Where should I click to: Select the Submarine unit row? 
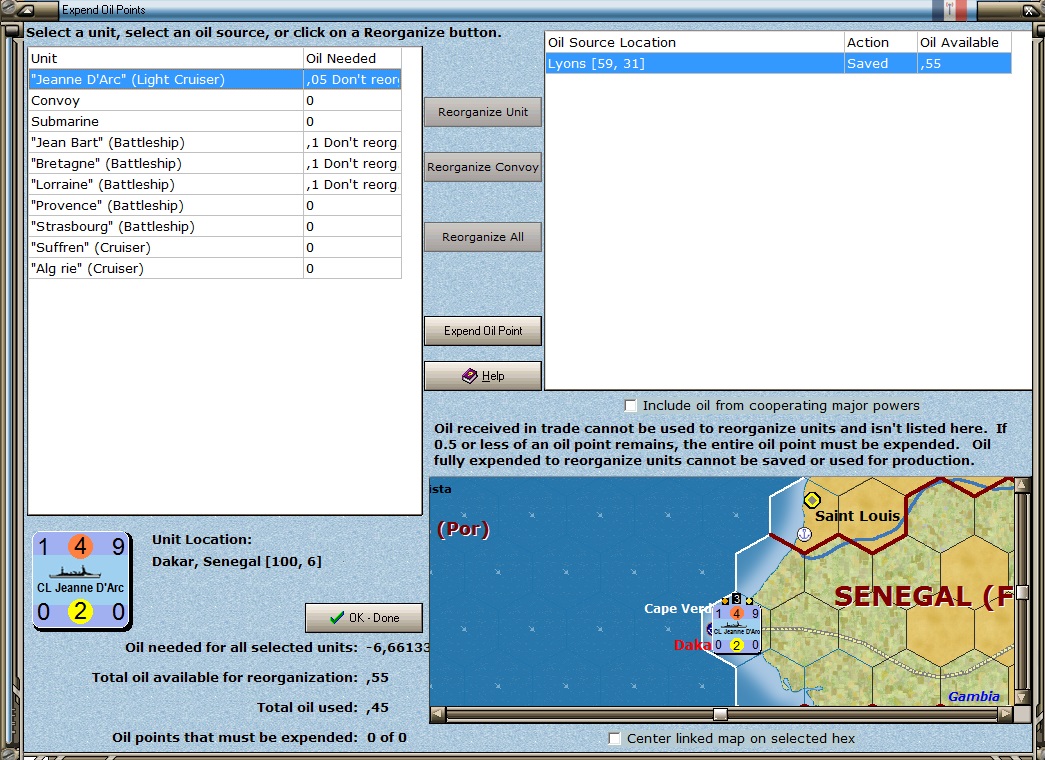point(215,121)
